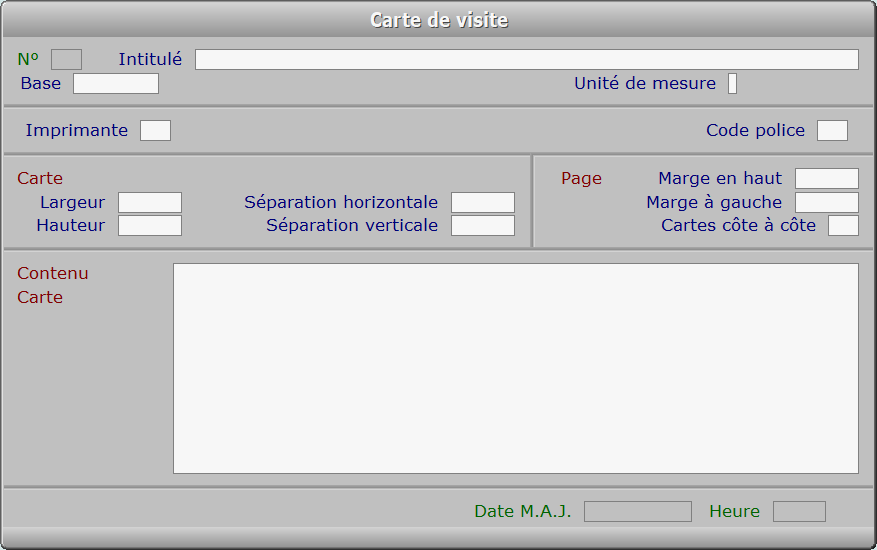Screen dimensions: 877x550
Task: Click the Unité de mesure label
Action: (x=645, y=83)
